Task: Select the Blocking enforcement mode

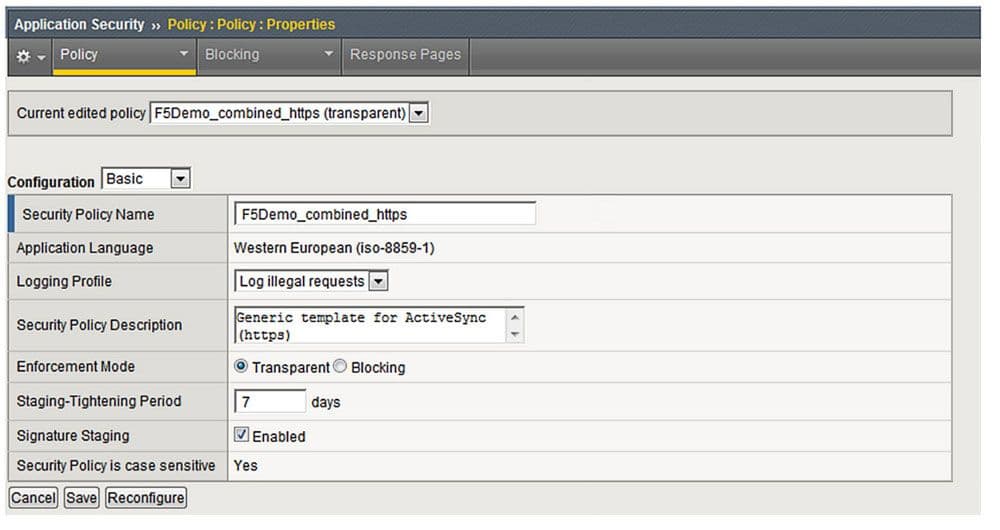Action: click(340, 367)
